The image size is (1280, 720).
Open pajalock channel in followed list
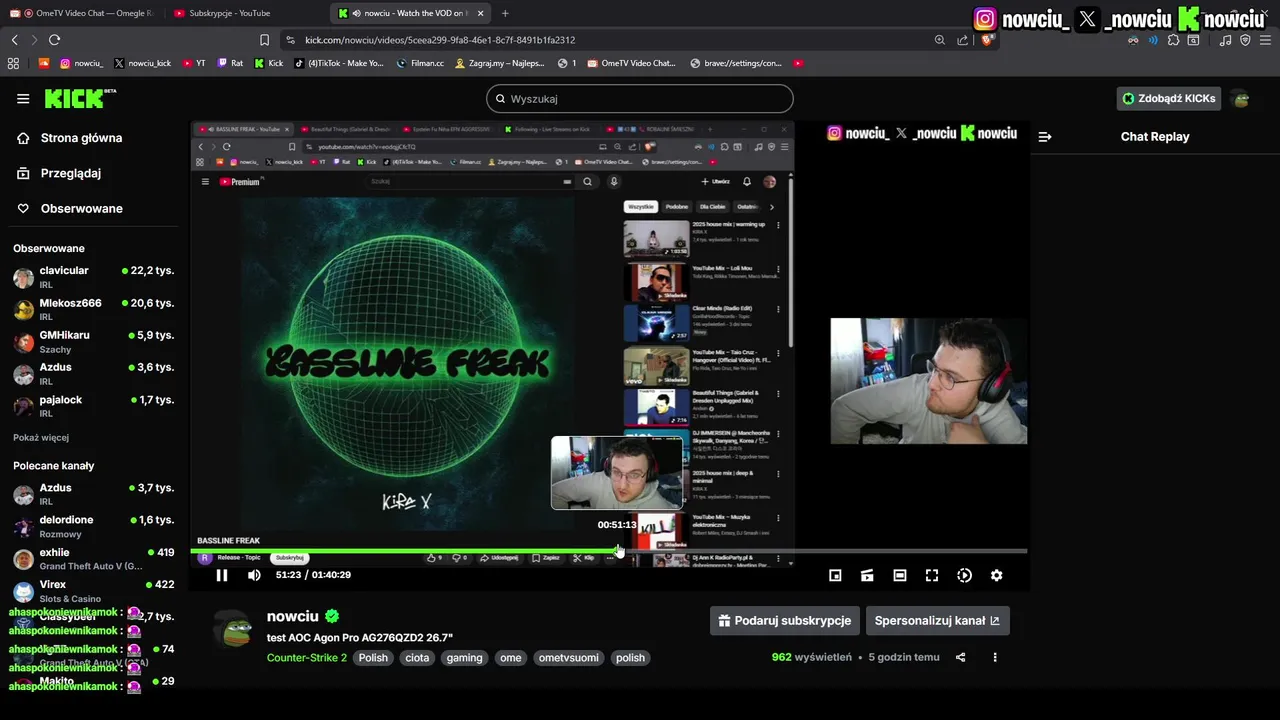(93, 406)
